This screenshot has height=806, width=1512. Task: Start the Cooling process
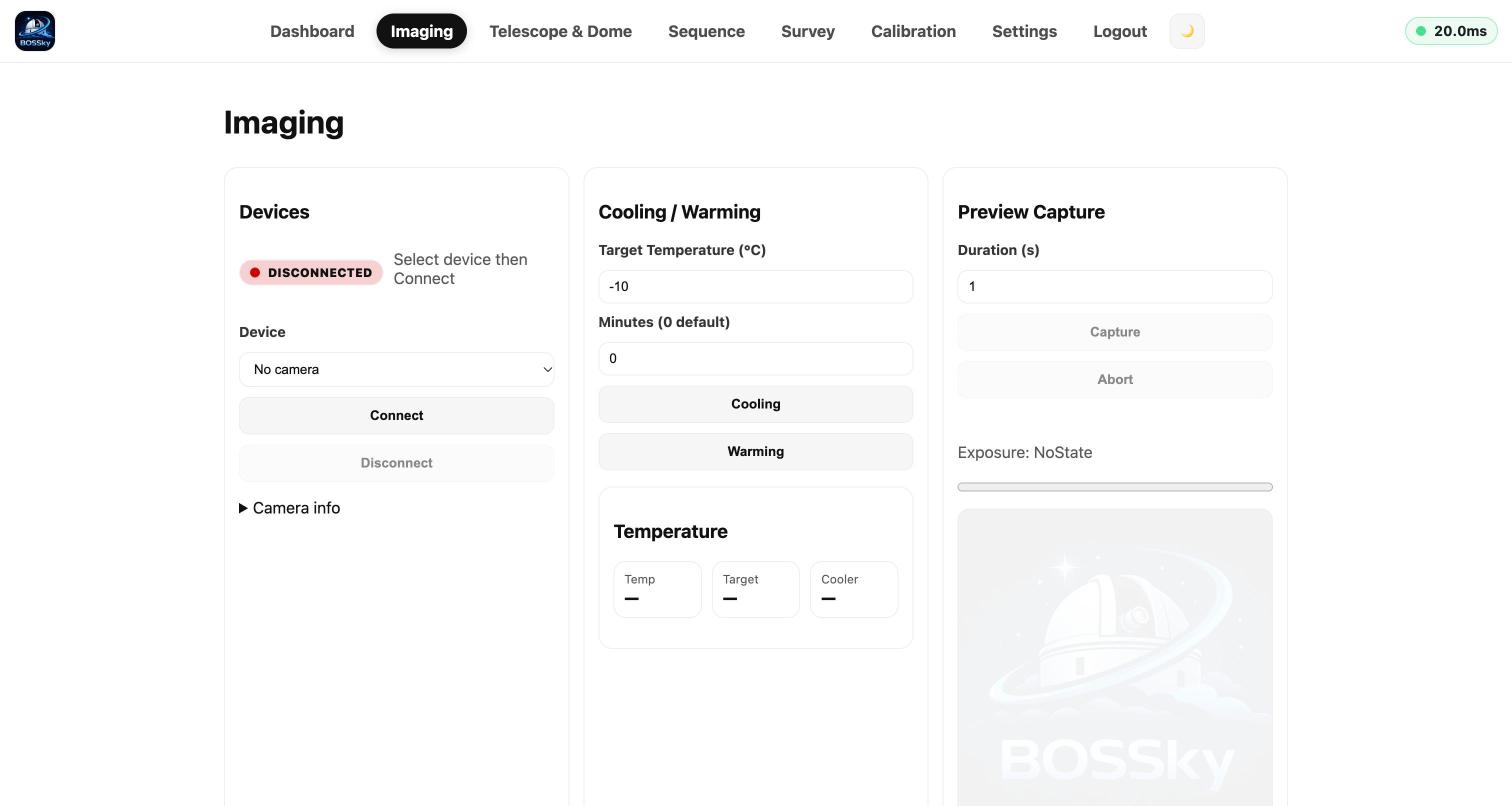755,404
